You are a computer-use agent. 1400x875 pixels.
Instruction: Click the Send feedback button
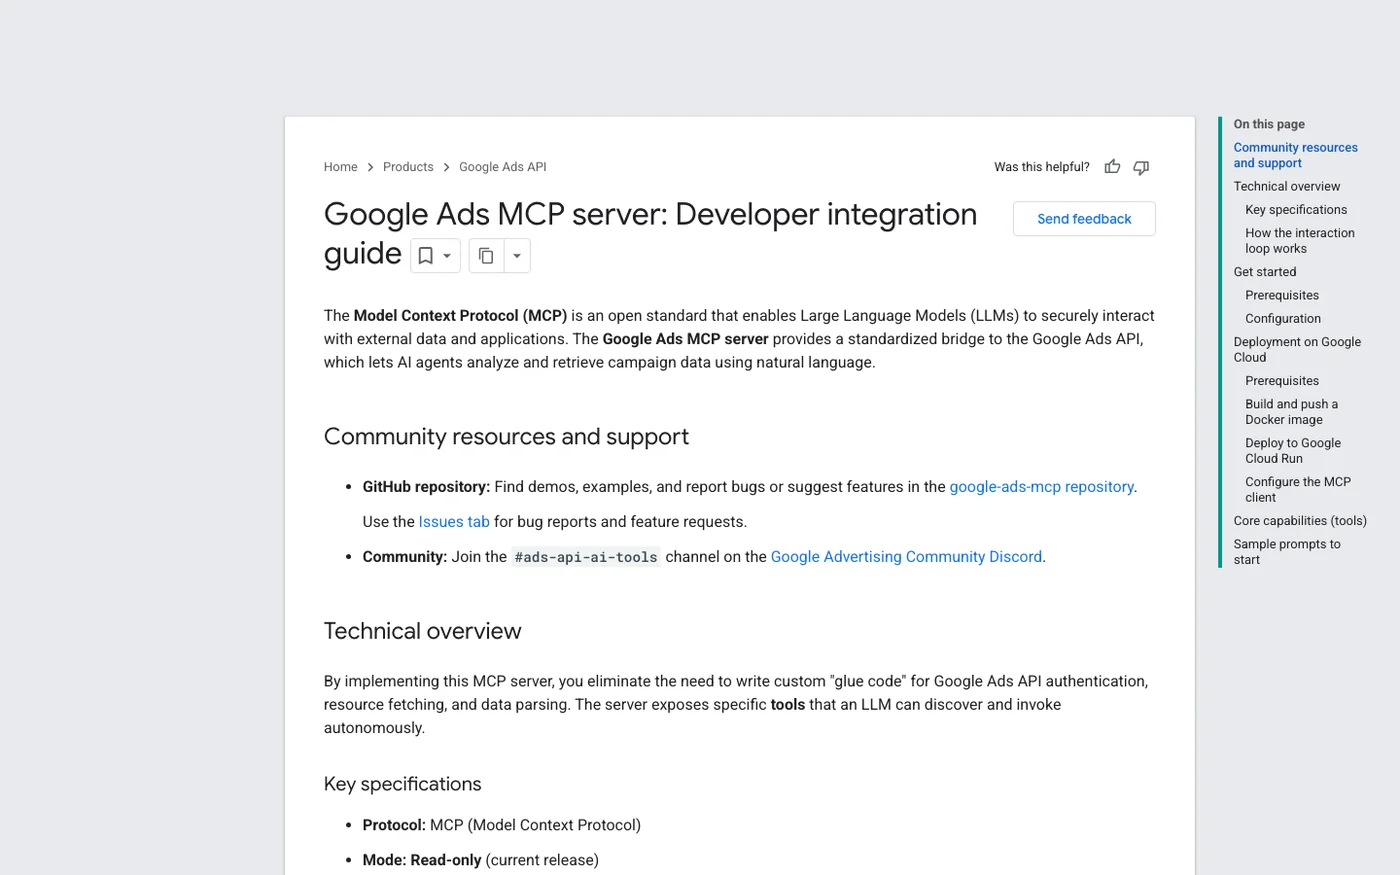click(x=1084, y=219)
